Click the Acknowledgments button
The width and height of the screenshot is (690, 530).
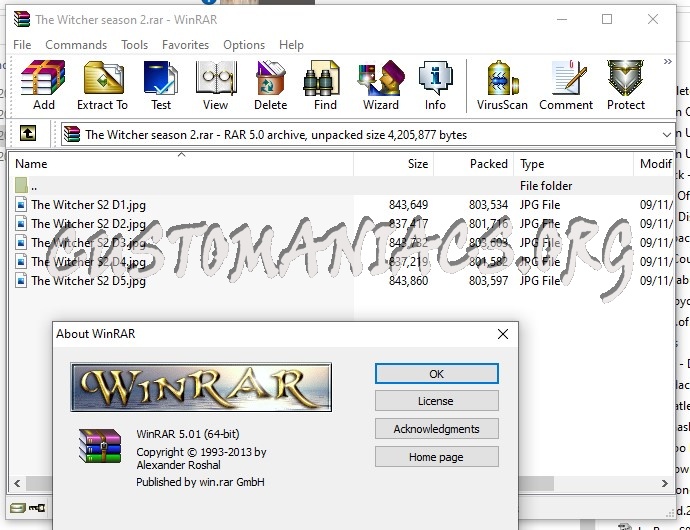click(x=437, y=429)
